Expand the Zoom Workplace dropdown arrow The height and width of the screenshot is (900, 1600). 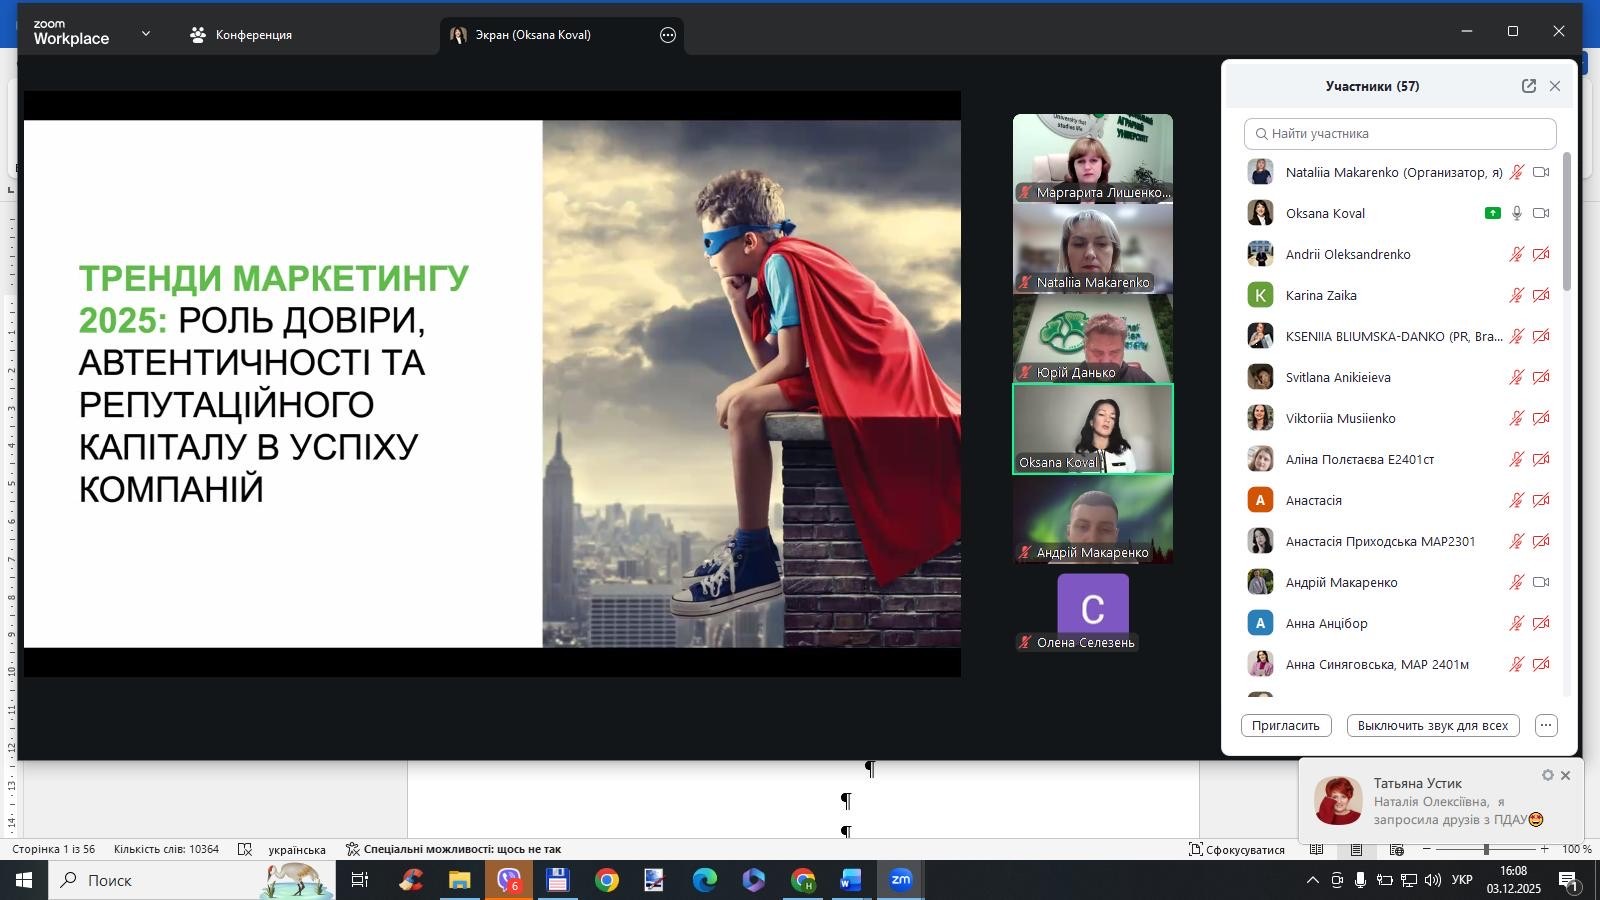pos(146,34)
